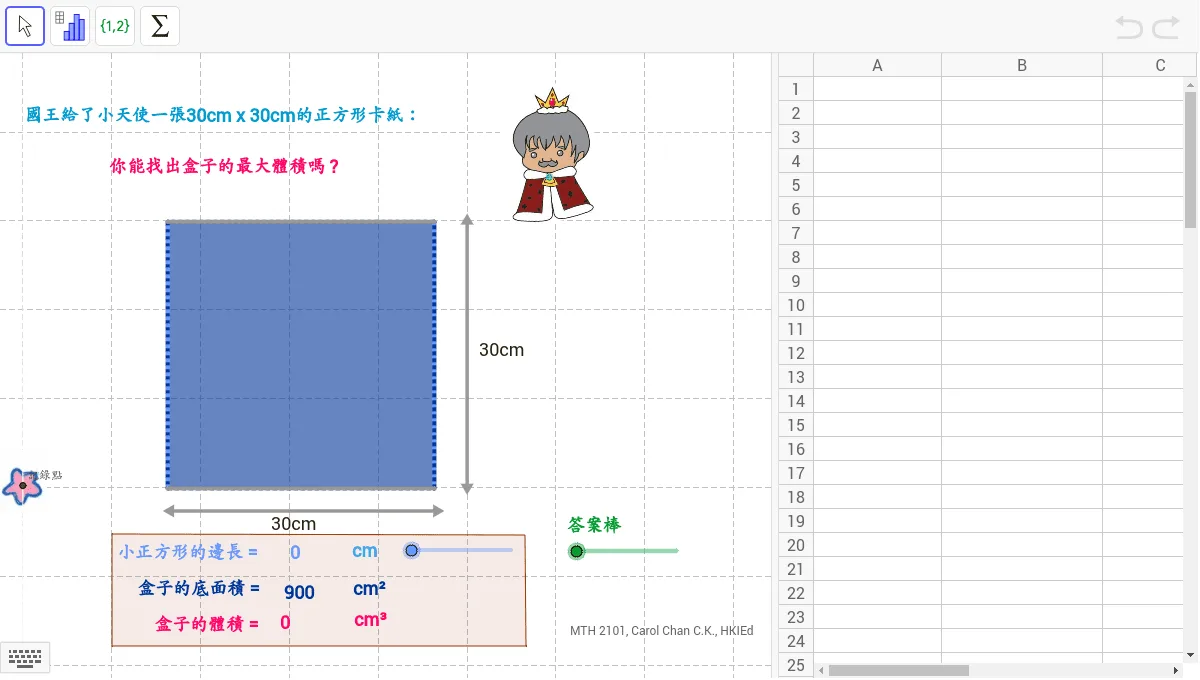Open the One Variable Analysis chart tool
Image resolution: width=1200 pixels, height=680 pixels.
[x=70, y=26]
